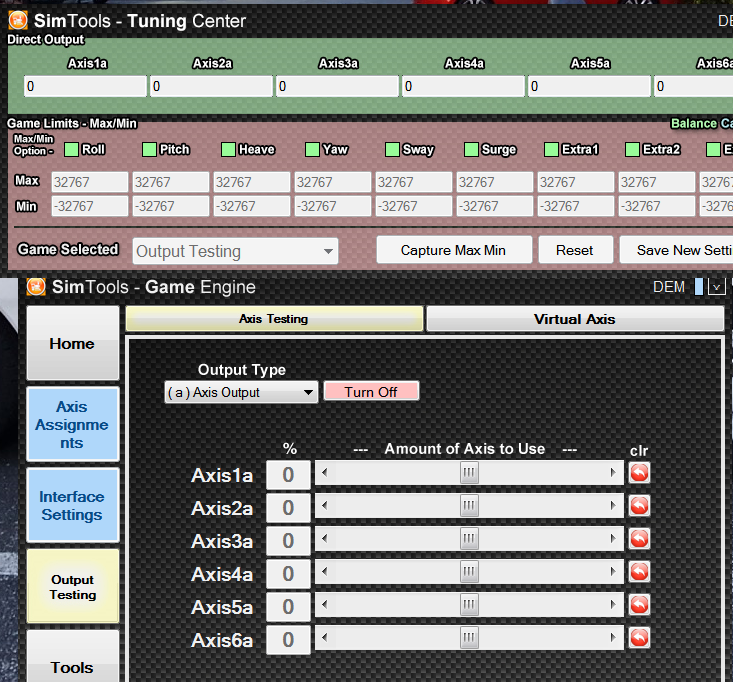
Task: Clear Axis3a with its red clr icon
Action: click(x=639, y=539)
